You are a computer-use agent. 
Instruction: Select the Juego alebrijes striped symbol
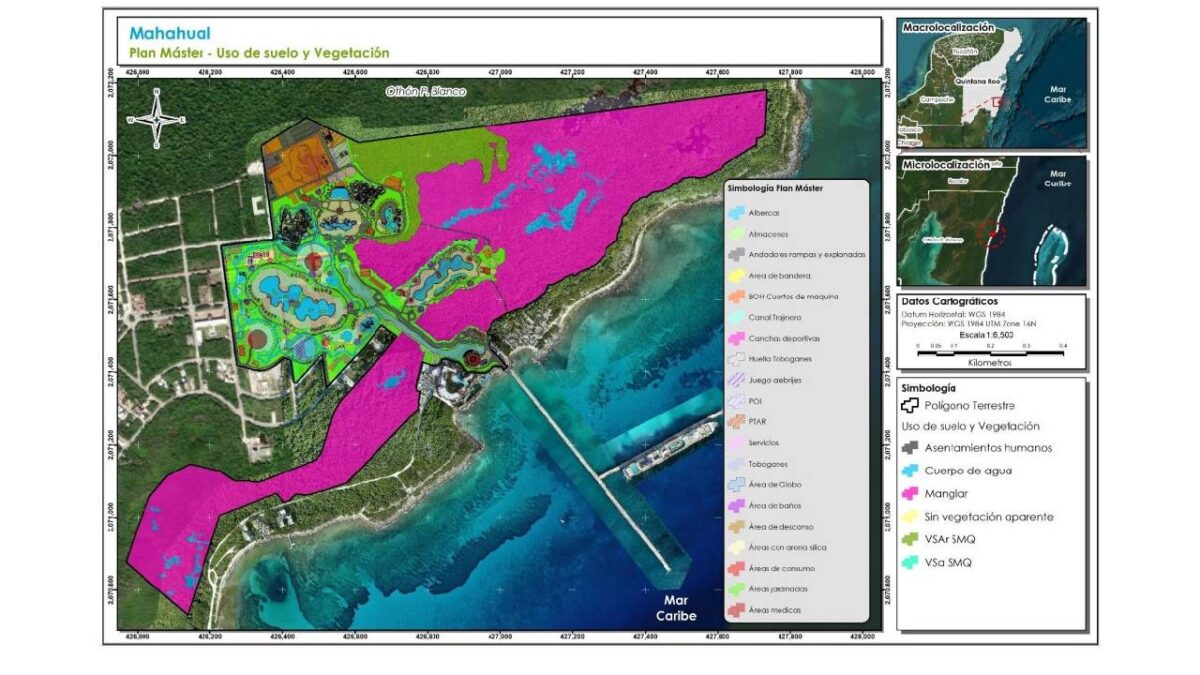click(x=736, y=380)
